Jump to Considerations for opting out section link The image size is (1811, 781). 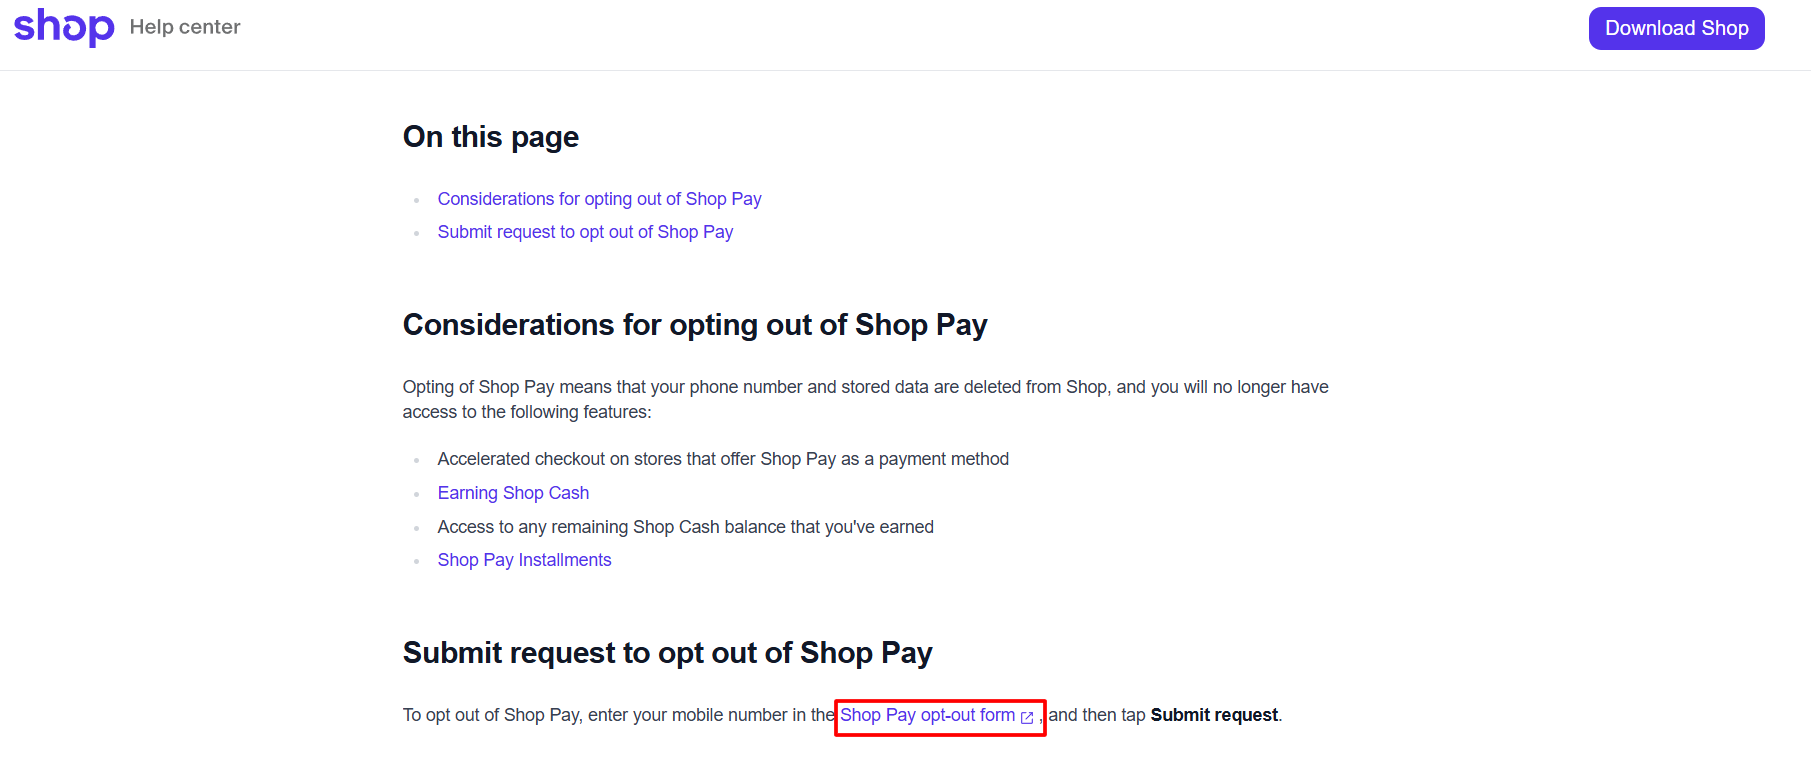pos(599,199)
